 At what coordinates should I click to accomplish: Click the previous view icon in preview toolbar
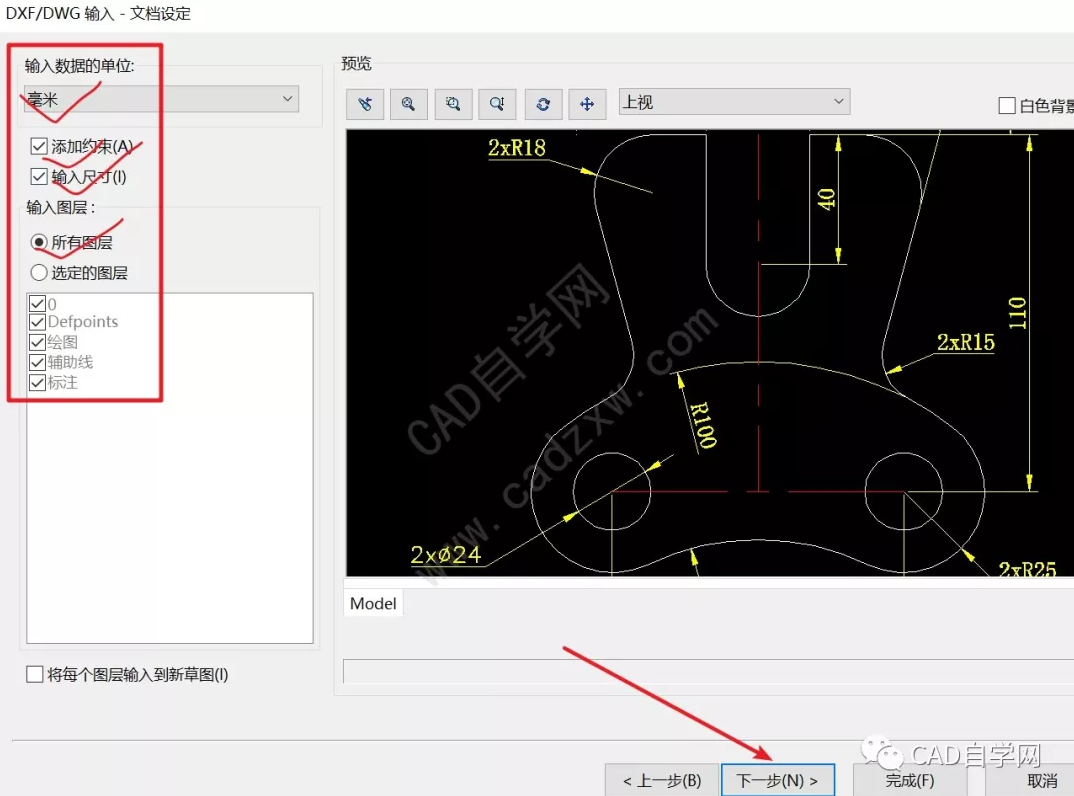(365, 104)
